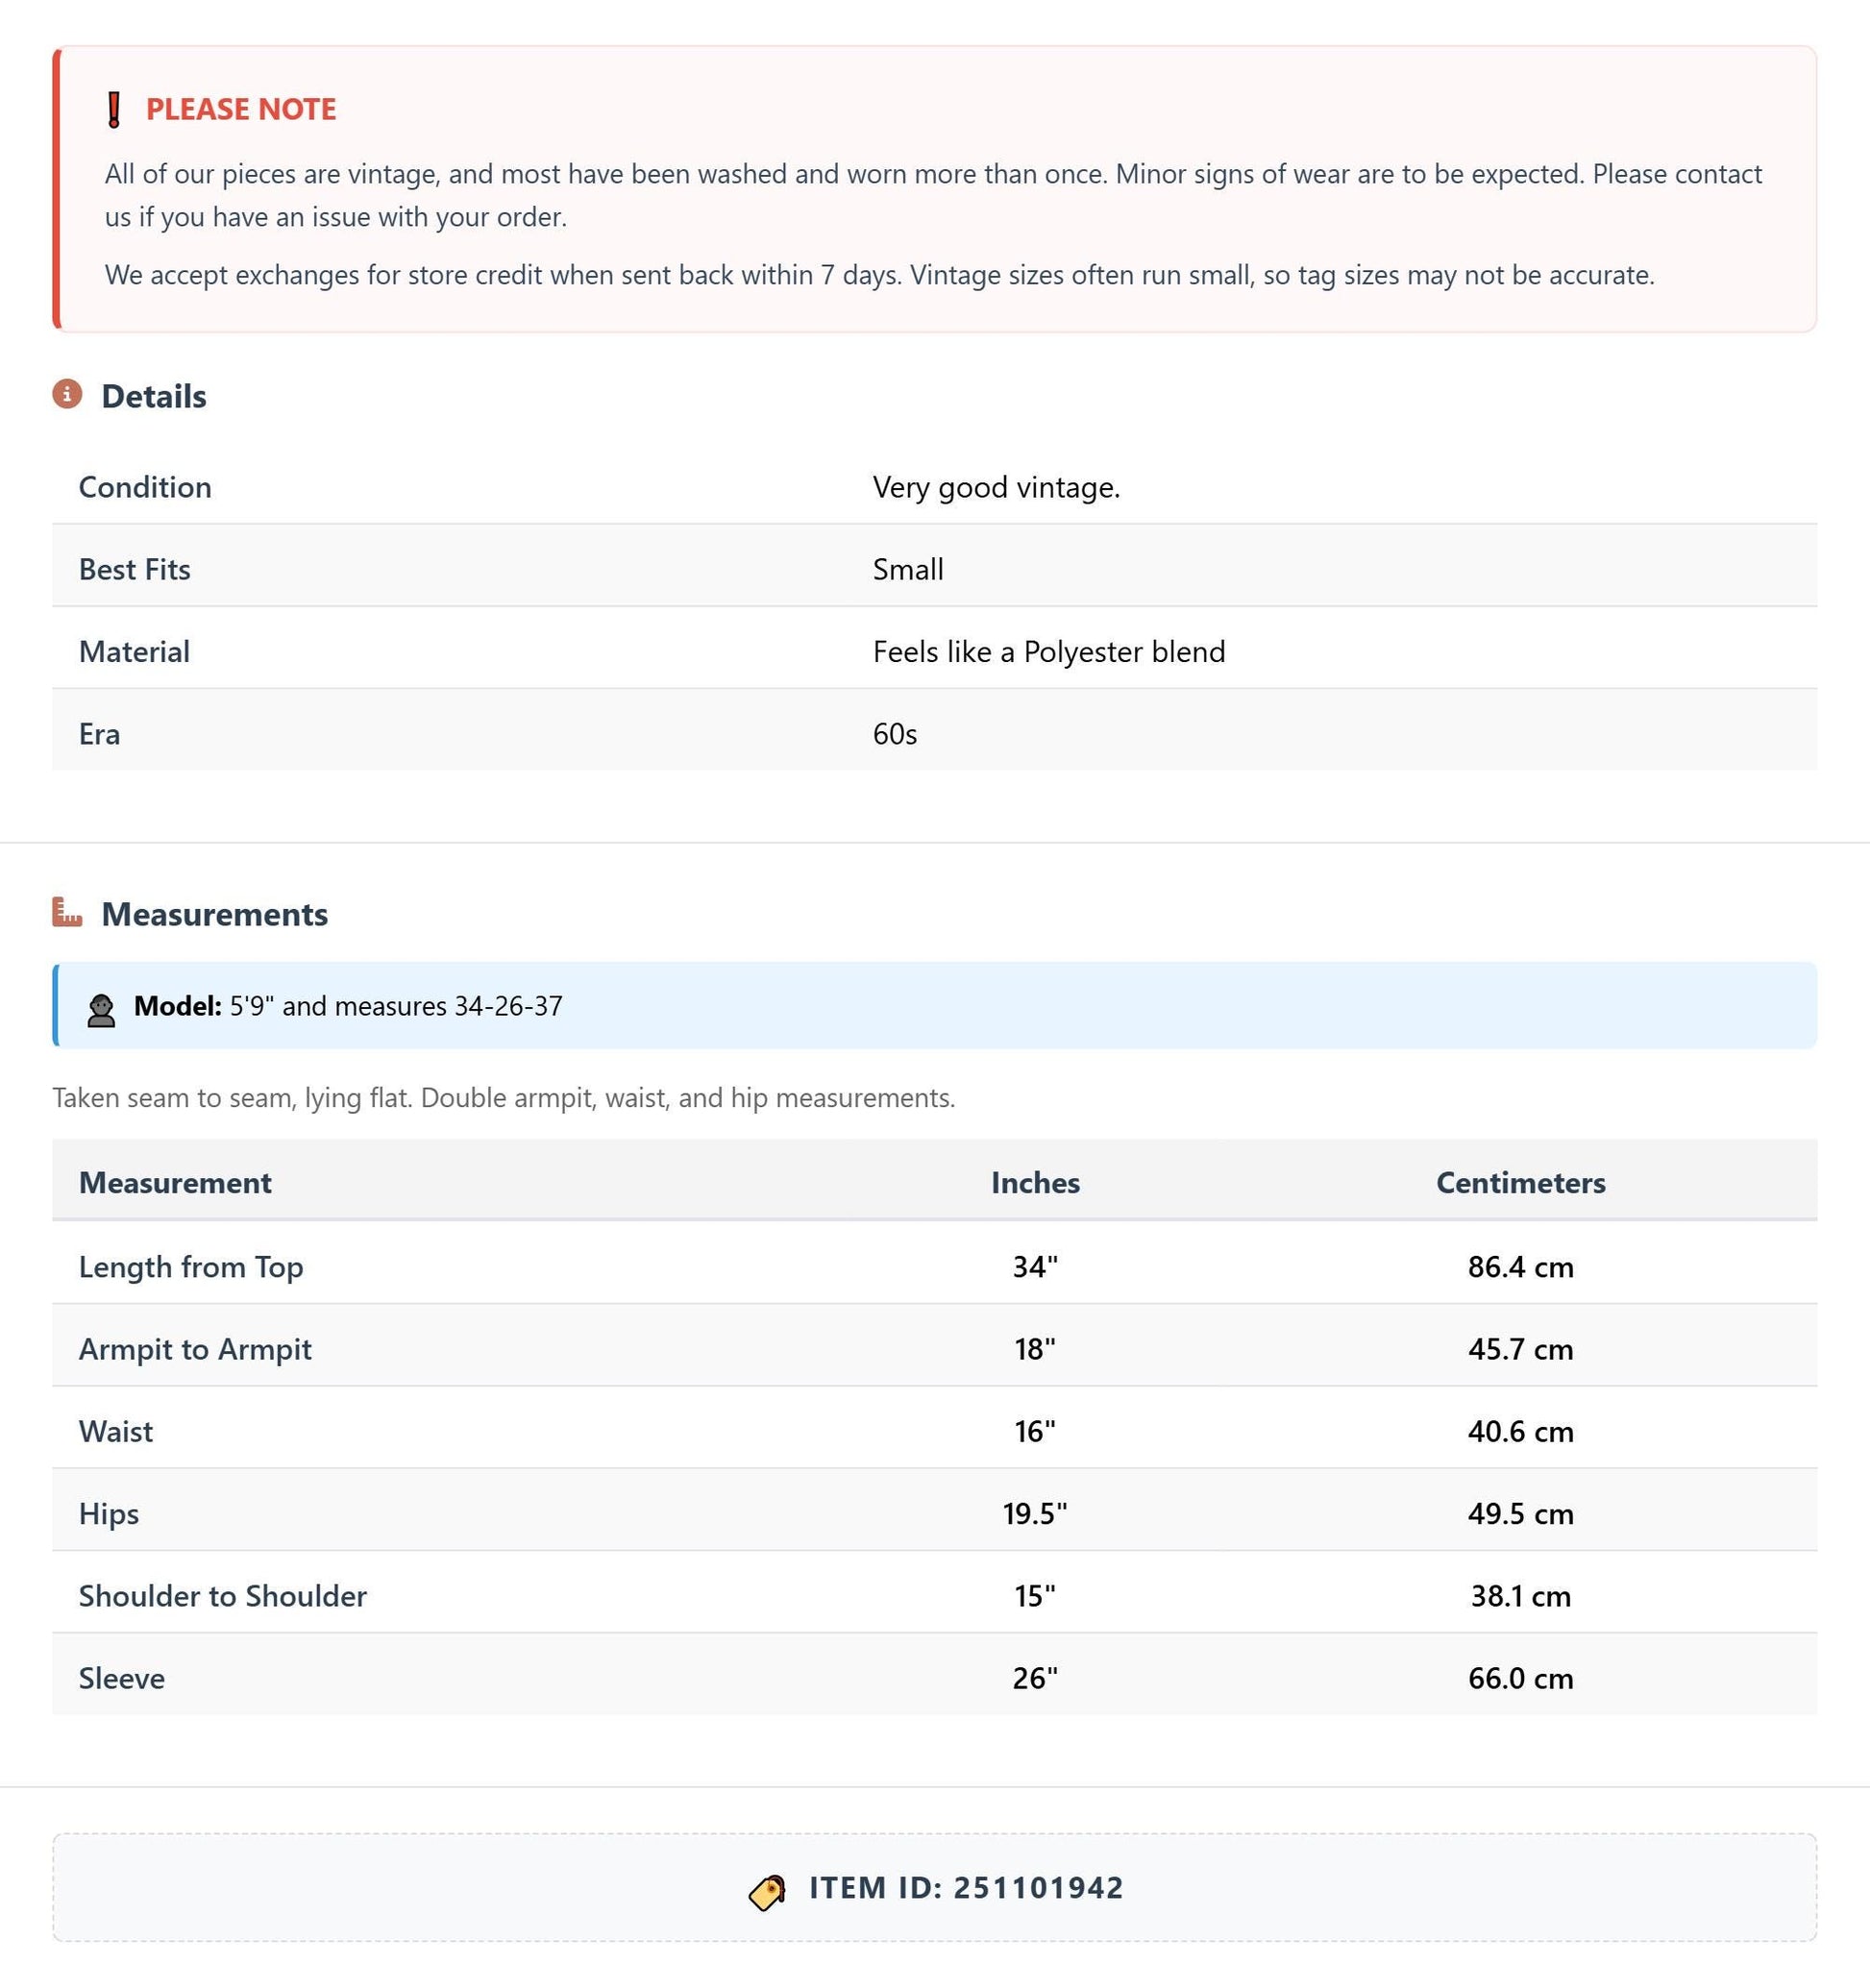The width and height of the screenshot is (1870, 1988).
Task: Click the Measurements ruler icon
Action: (x=67, y=912)
